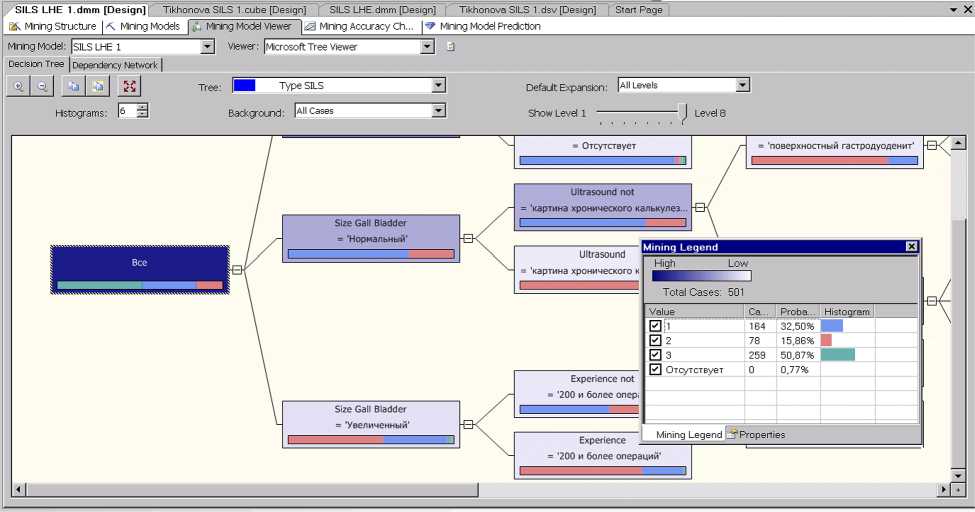Collapse the Ultrasound not node
Image resolution: width=975 pixels, height=512 pixels.
click(700, 207)
